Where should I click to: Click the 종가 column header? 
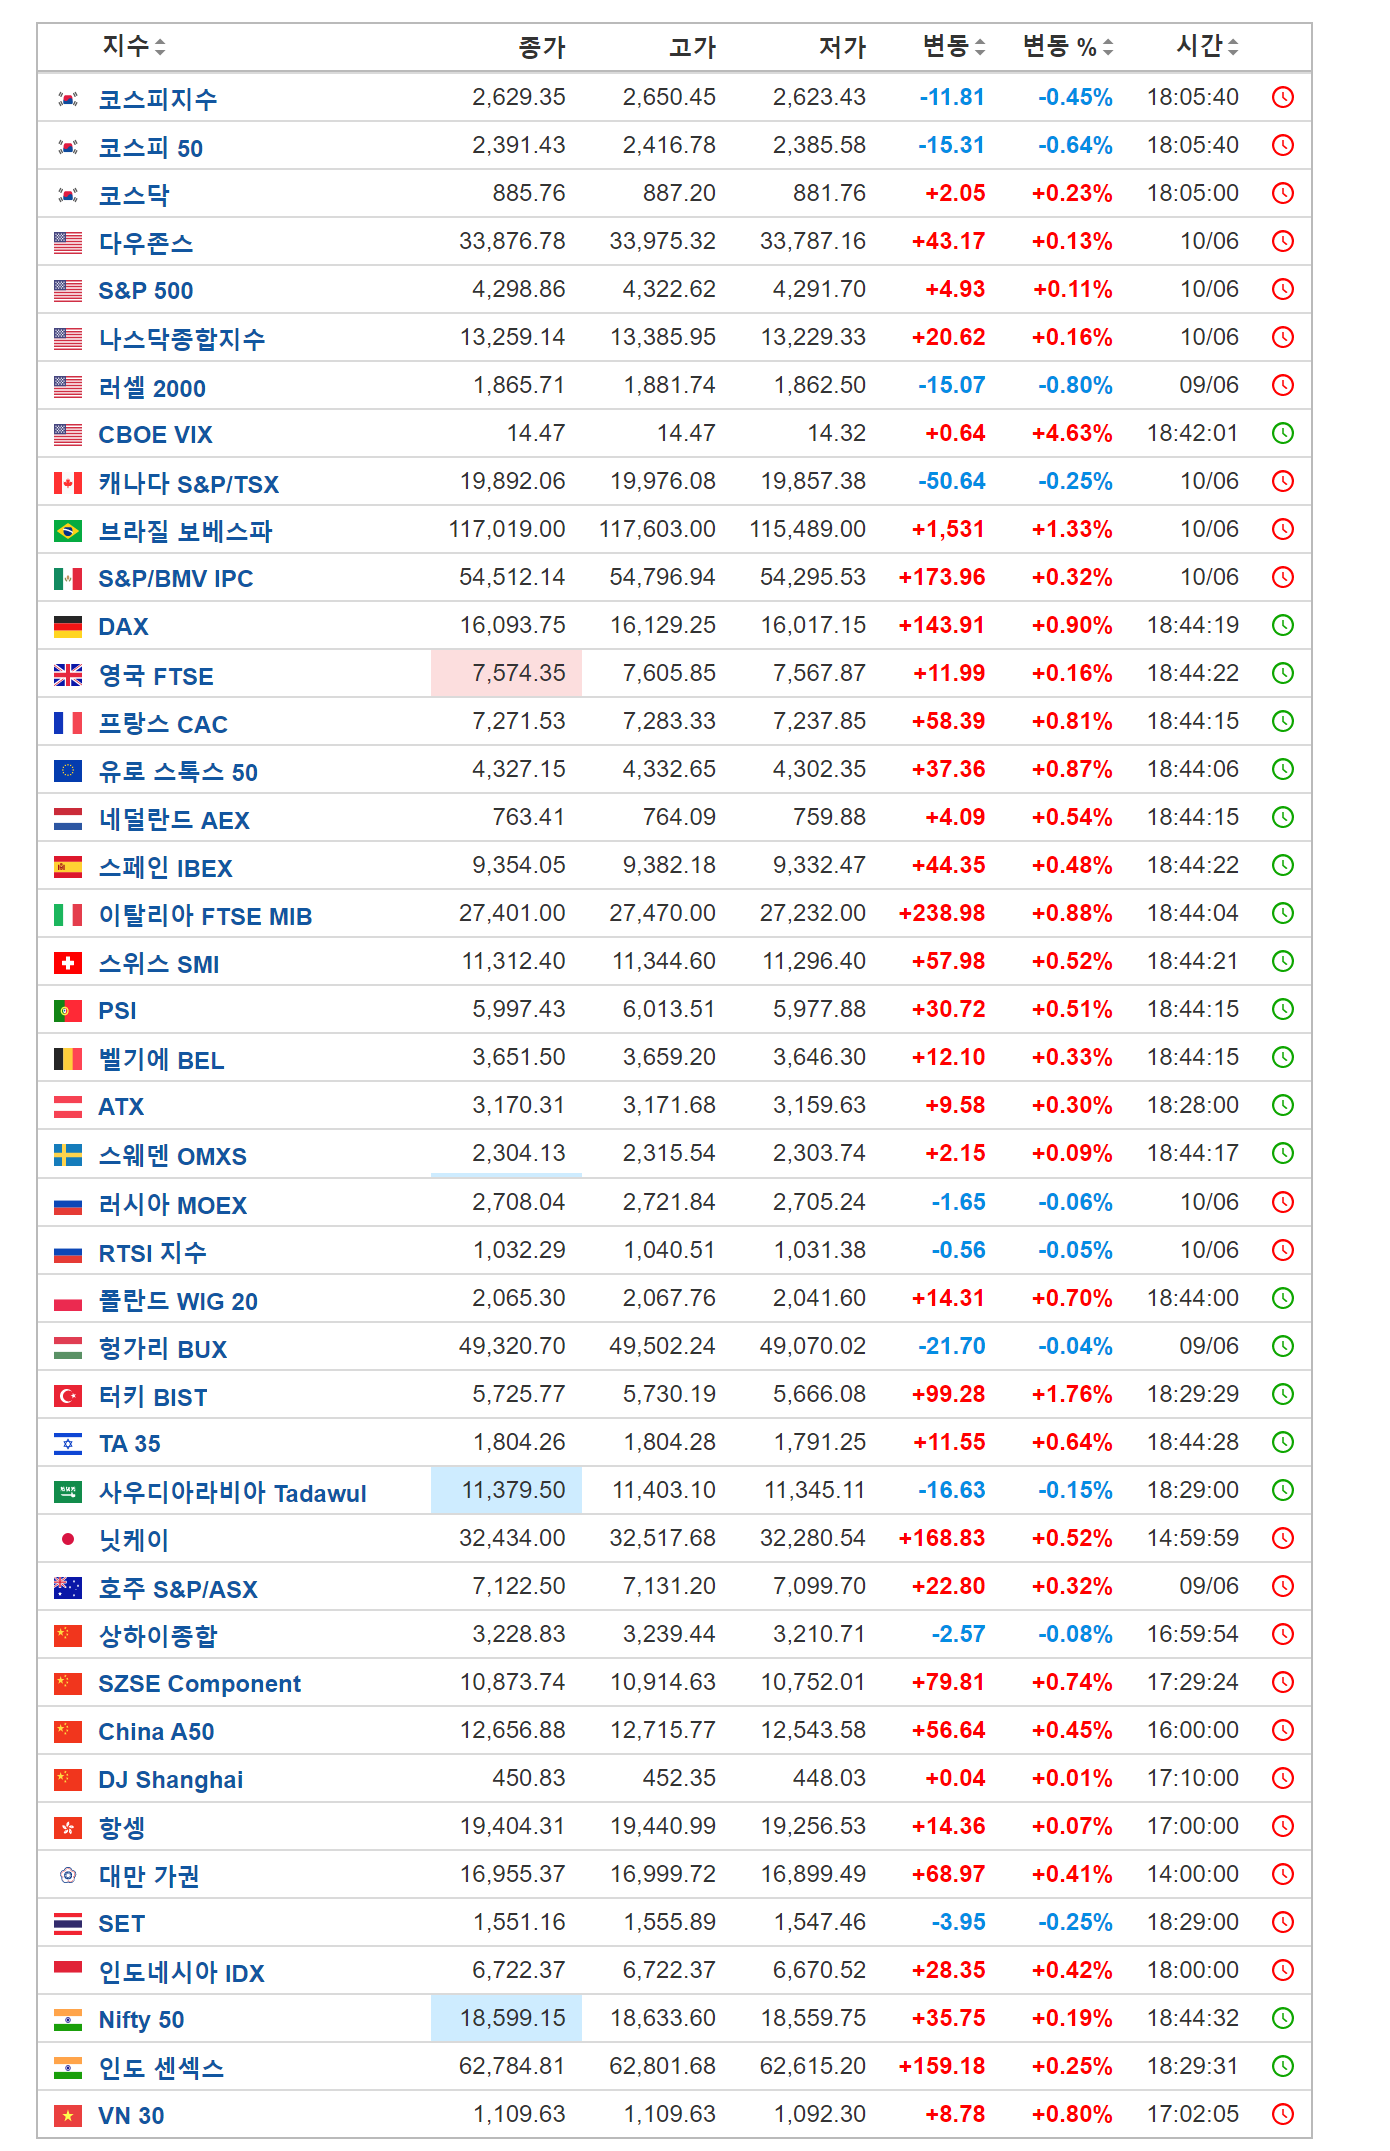(542, 47)
